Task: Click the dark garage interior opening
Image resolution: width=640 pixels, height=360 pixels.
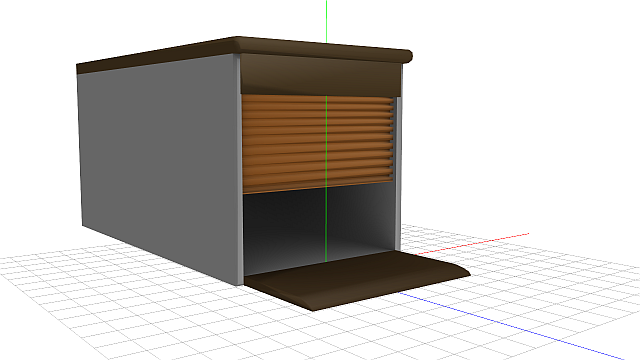Action: [x=319, y=229]
